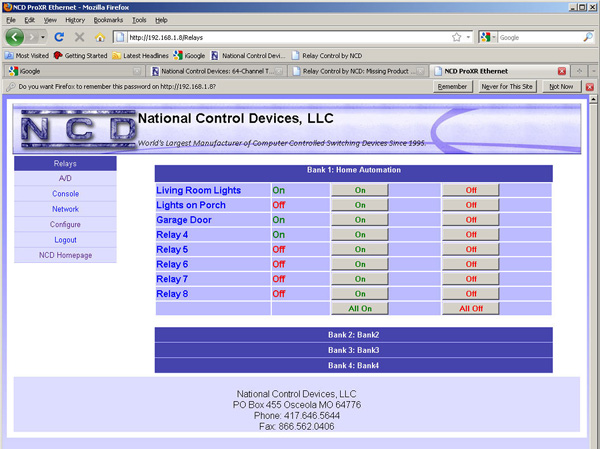Open the search engine selector dropdown
This screenshot has height=449, width=600.
click(488, 37)
